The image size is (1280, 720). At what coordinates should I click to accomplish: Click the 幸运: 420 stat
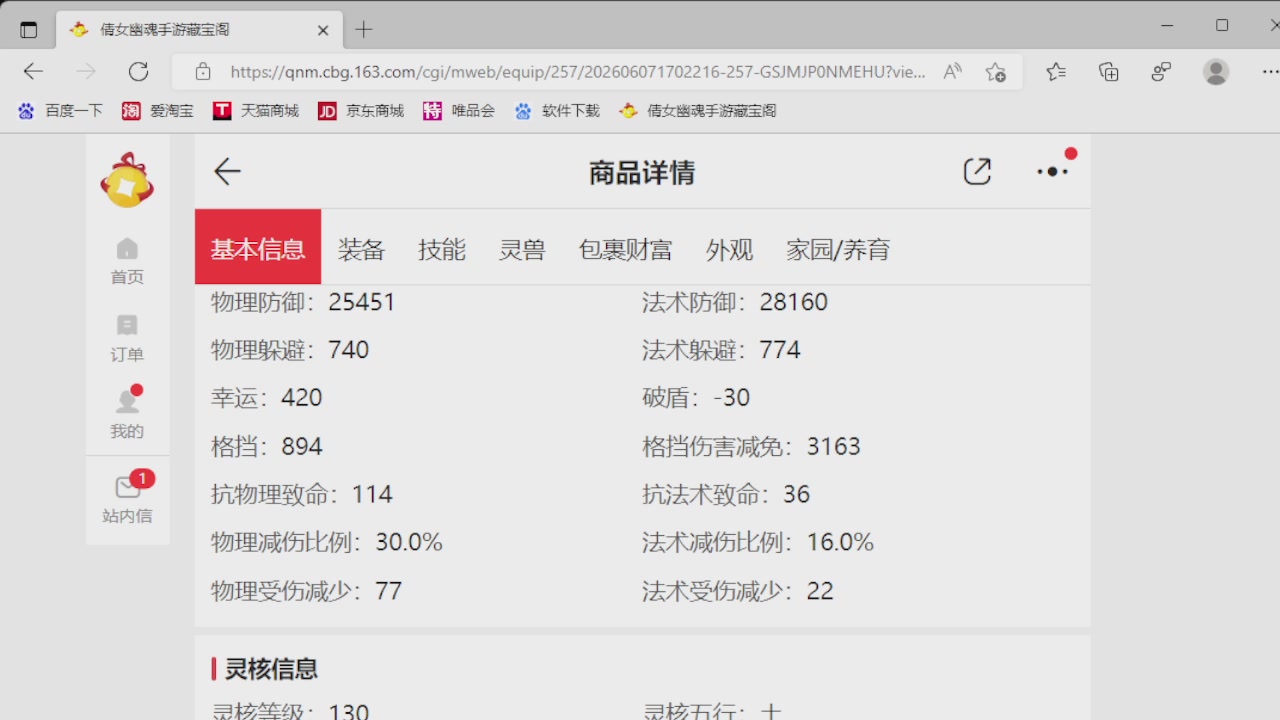(x=266, y=398)
